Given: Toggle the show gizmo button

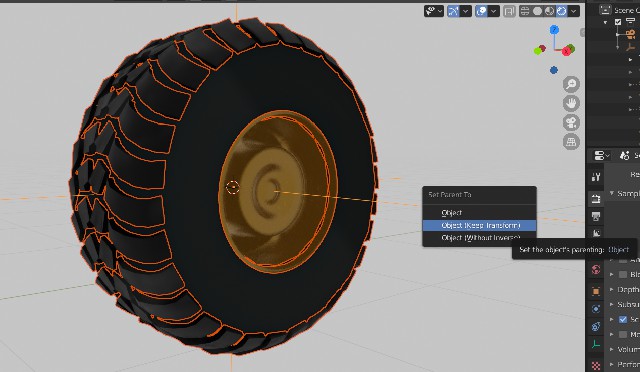Looking at the screenshot, I should 453,11.
